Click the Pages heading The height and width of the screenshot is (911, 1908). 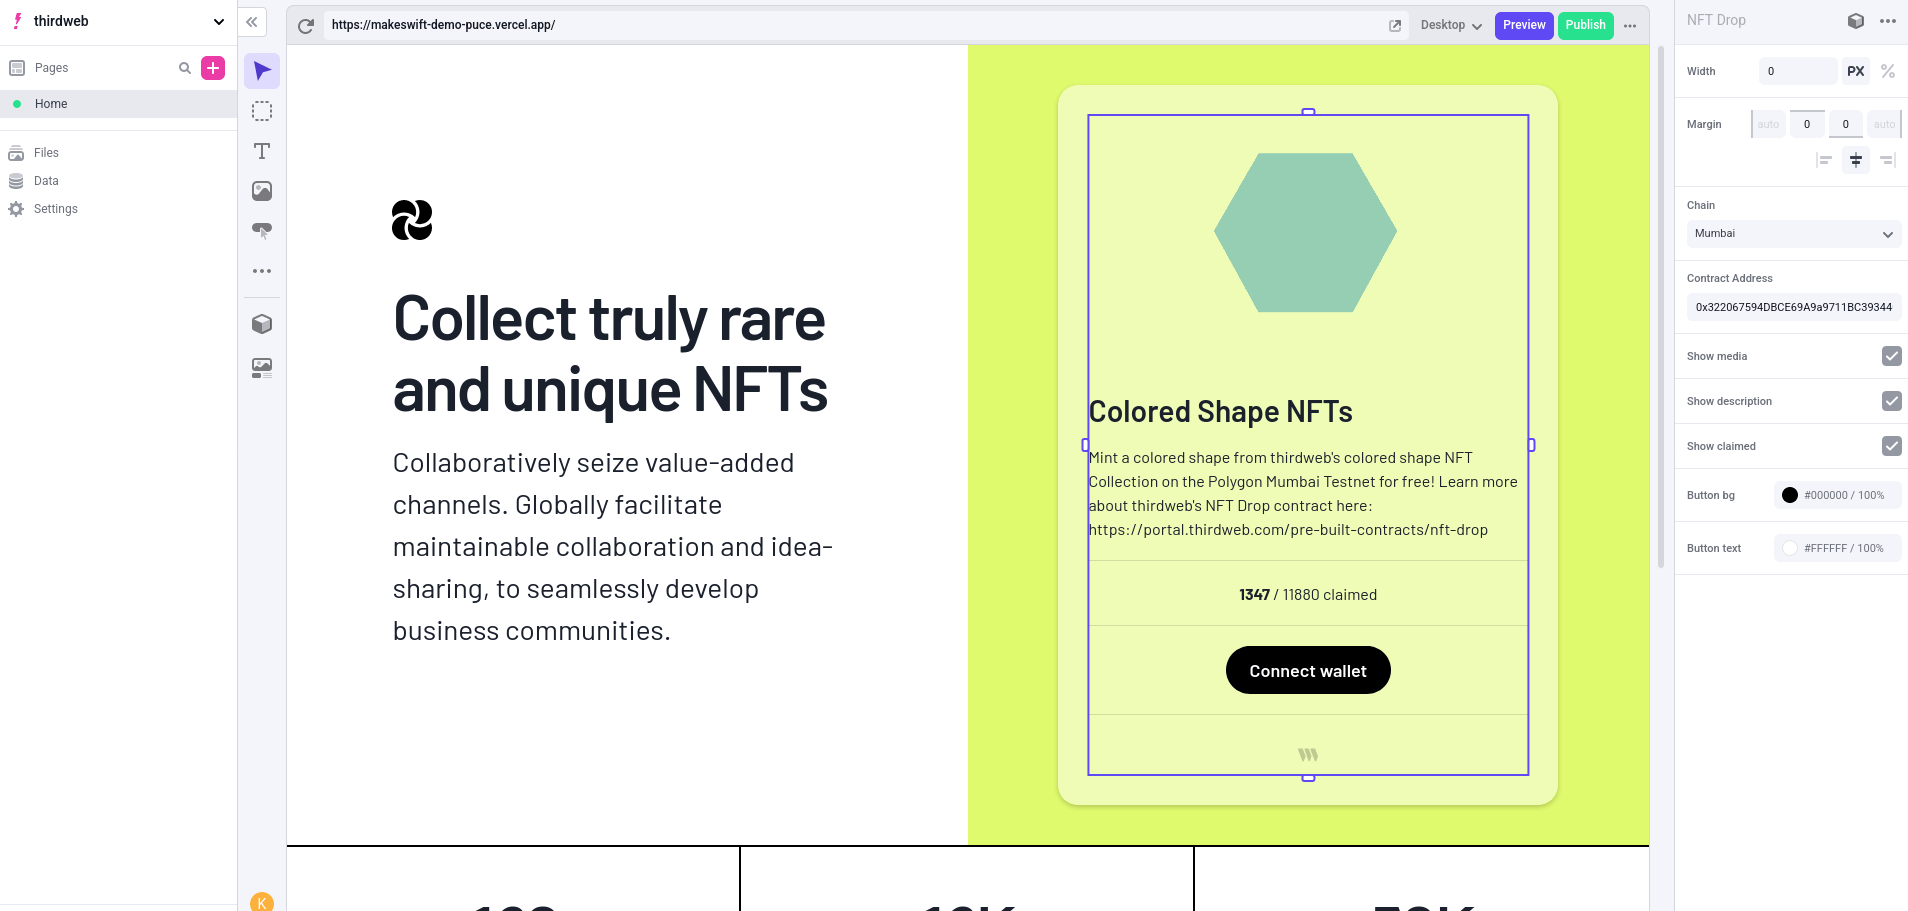[x=51, y=68]
